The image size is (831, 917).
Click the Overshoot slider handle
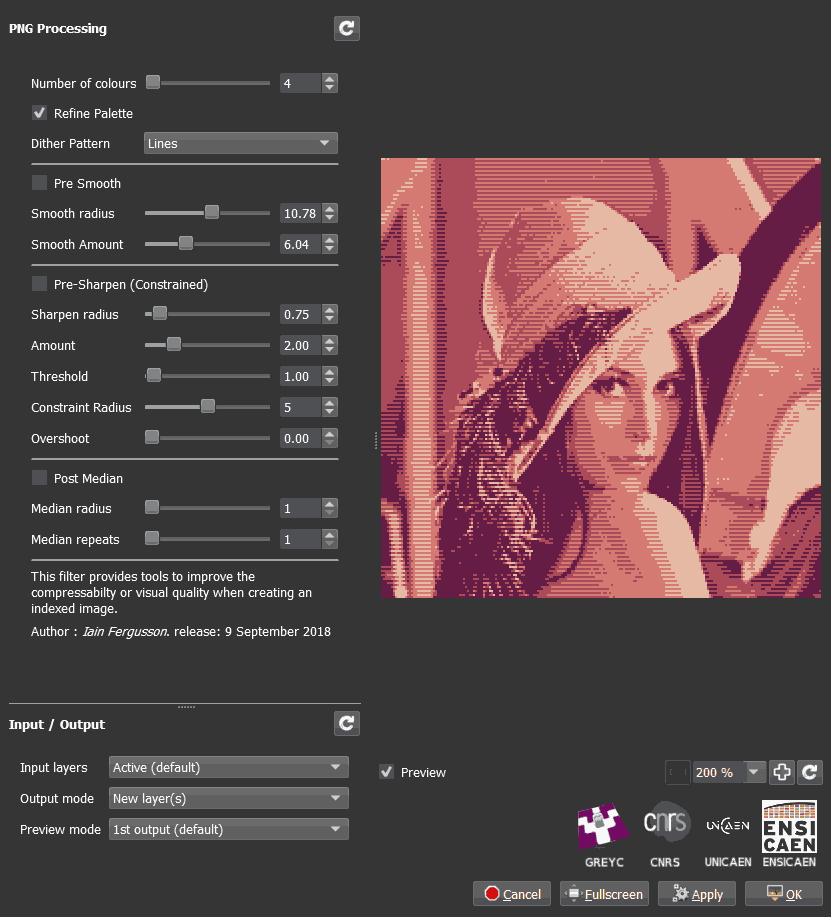point(152,437)
